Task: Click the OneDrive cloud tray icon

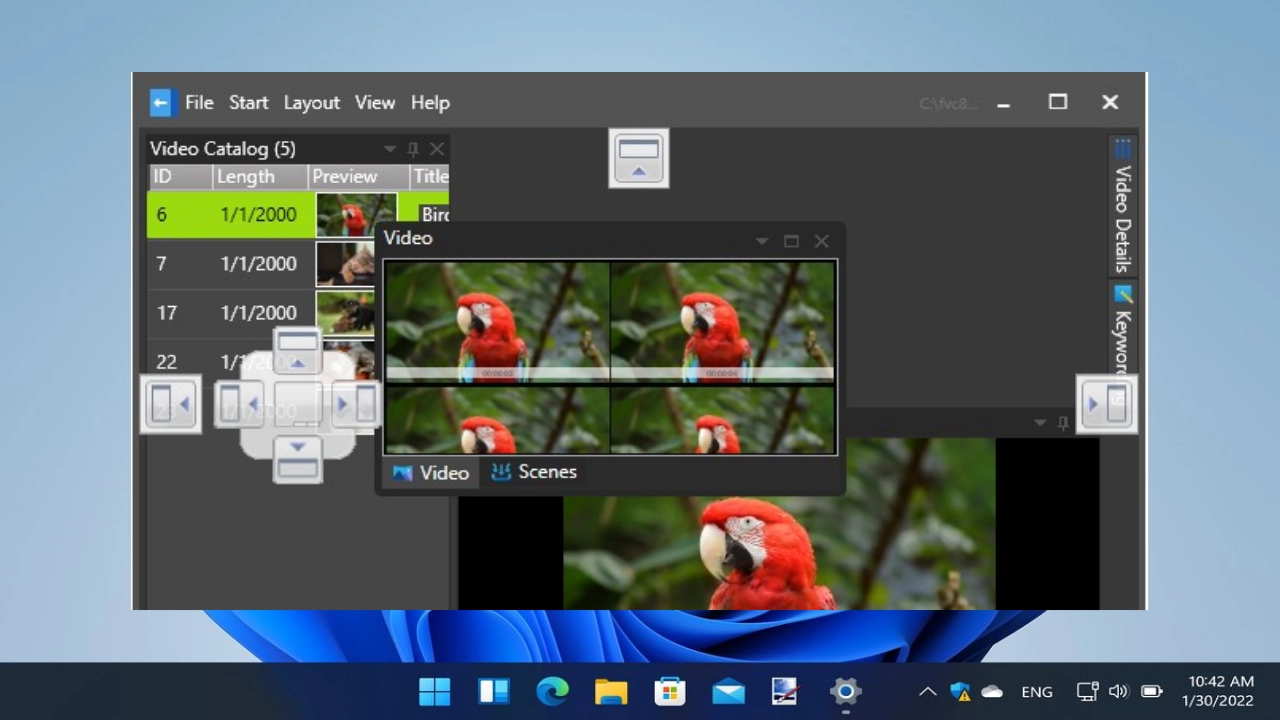Action: (992, 691)
